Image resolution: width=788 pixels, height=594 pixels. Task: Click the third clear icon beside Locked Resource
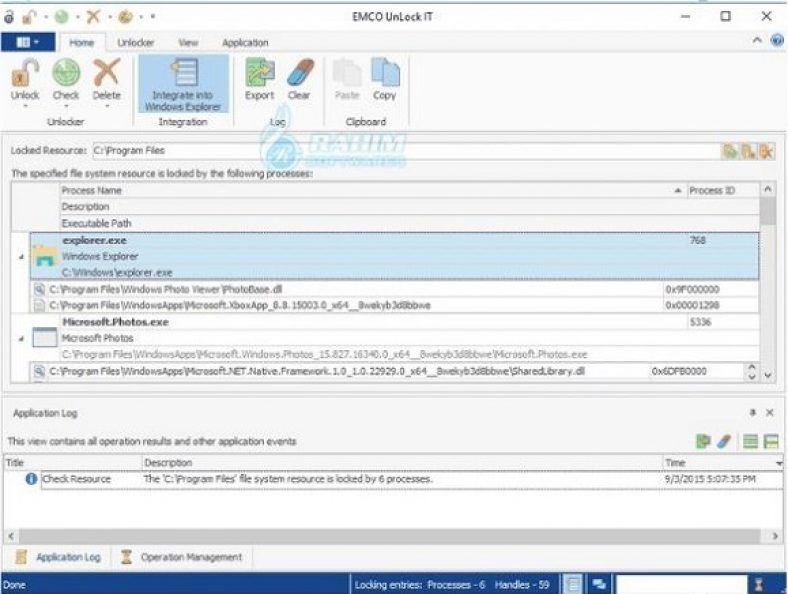click(766, 151)
